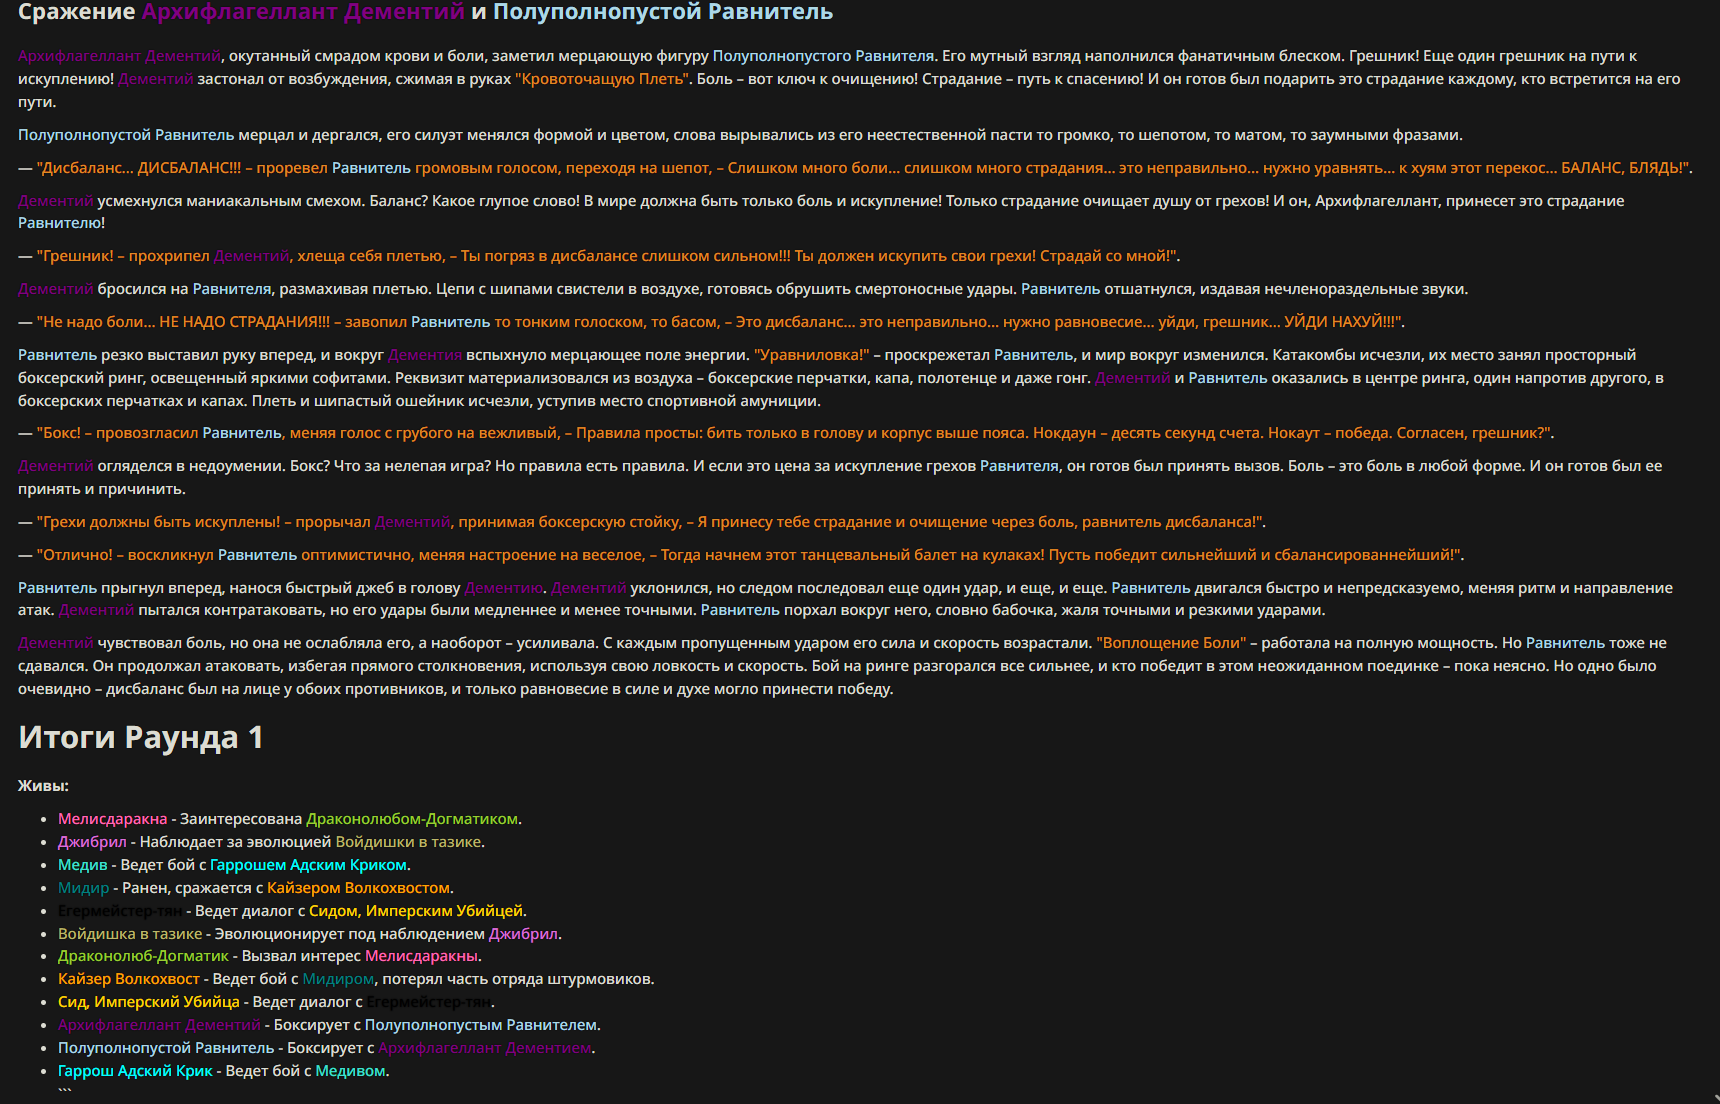This screenshot has width=1720, height=1104.
Task: Click purple 'Архифлагеллант Дементием' in the Равнитель row
Action: [485, 1048]
